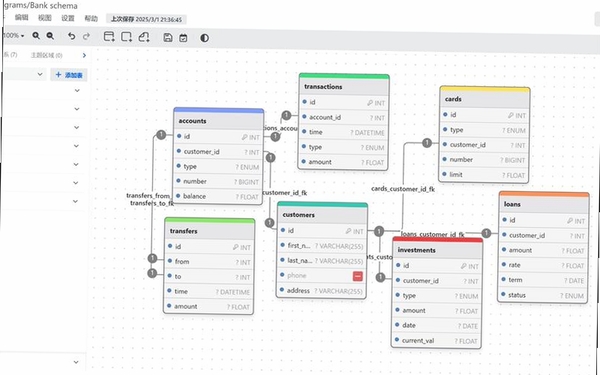Screen dimensions: 600x375
Task: Toggle the light/dark theme icon
Action: click(204, 38)
